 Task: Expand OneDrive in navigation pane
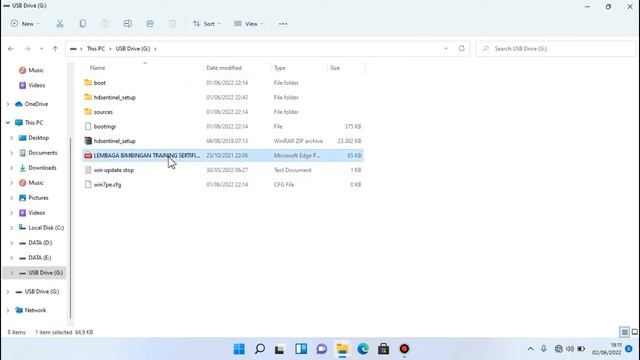(8, 104)
